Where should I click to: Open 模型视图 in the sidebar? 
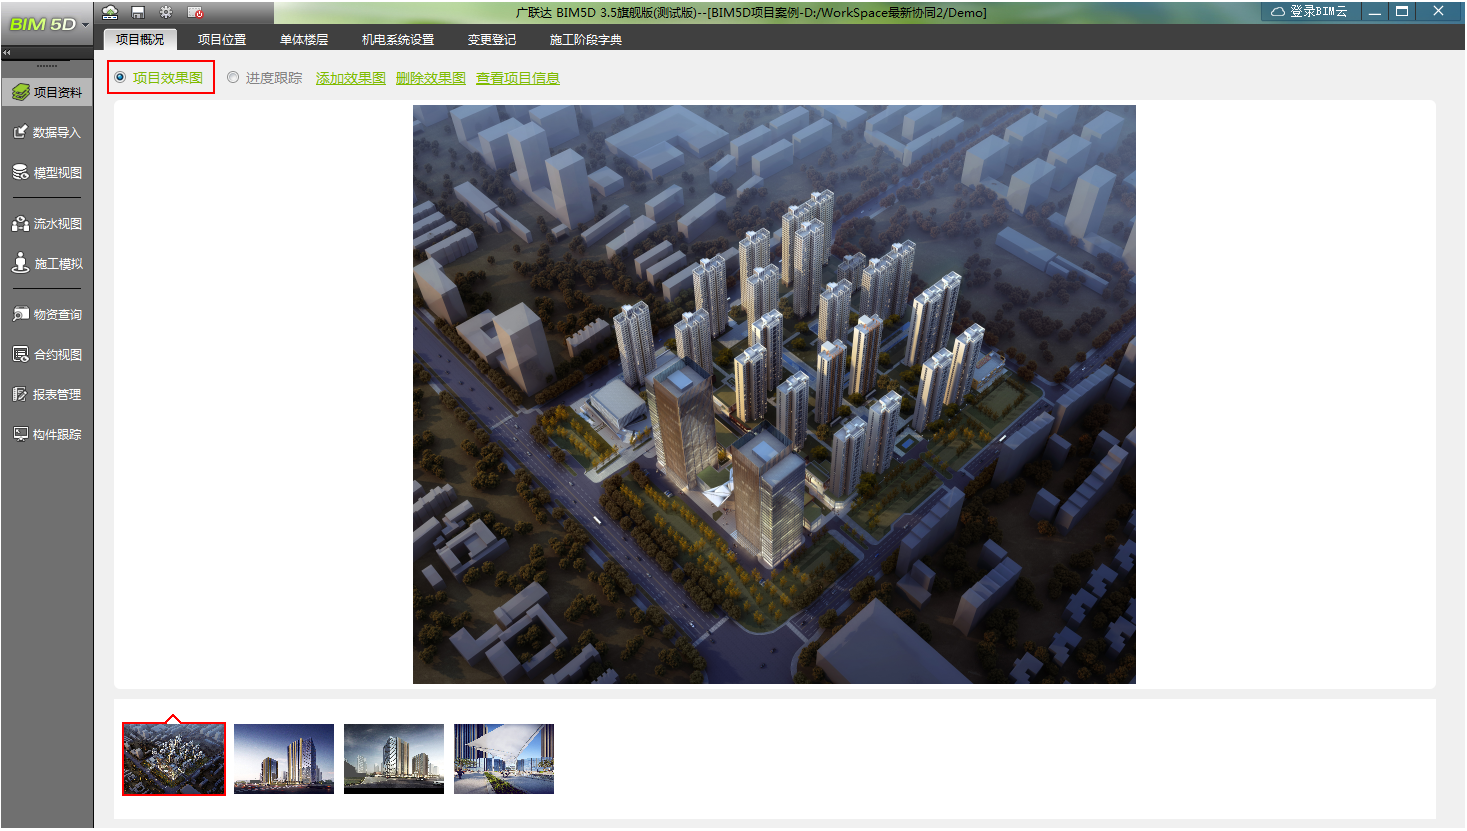(x=47, y=172)
